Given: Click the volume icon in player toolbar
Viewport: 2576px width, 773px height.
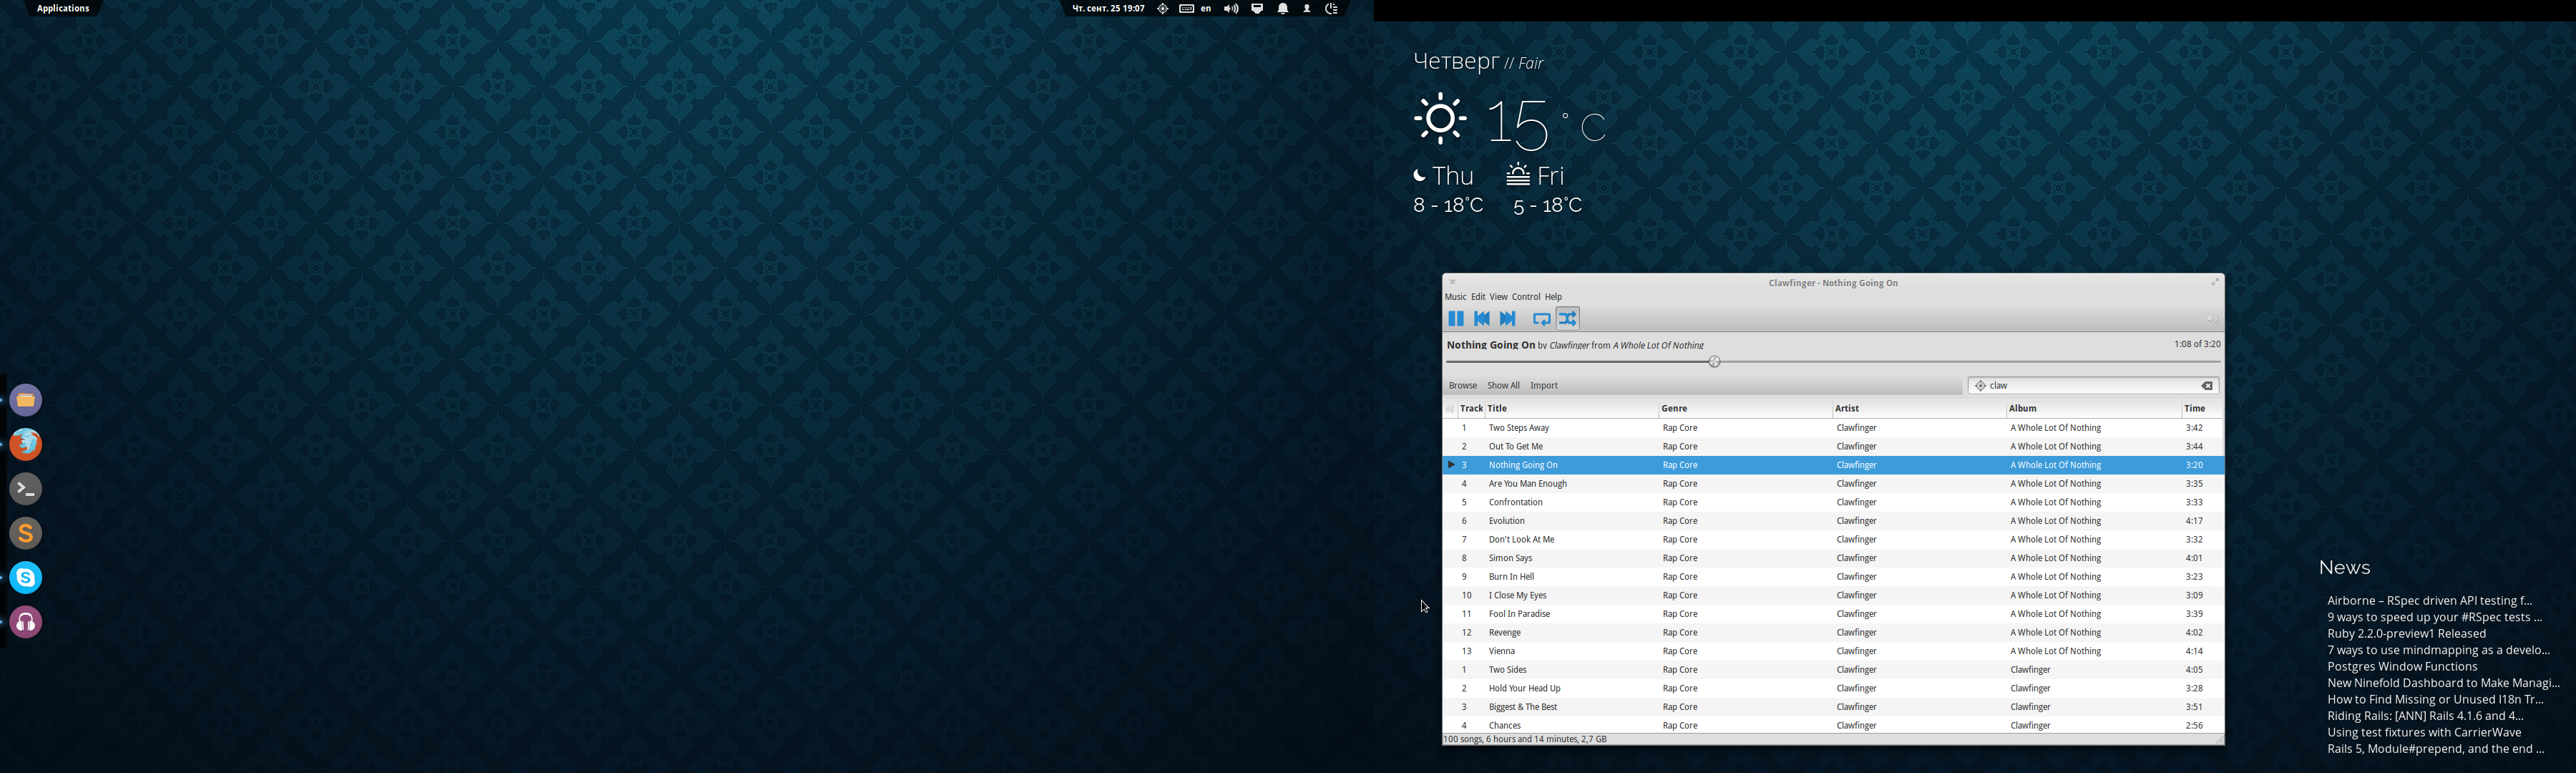Looking at the screenshot, I should (2212, 320).
